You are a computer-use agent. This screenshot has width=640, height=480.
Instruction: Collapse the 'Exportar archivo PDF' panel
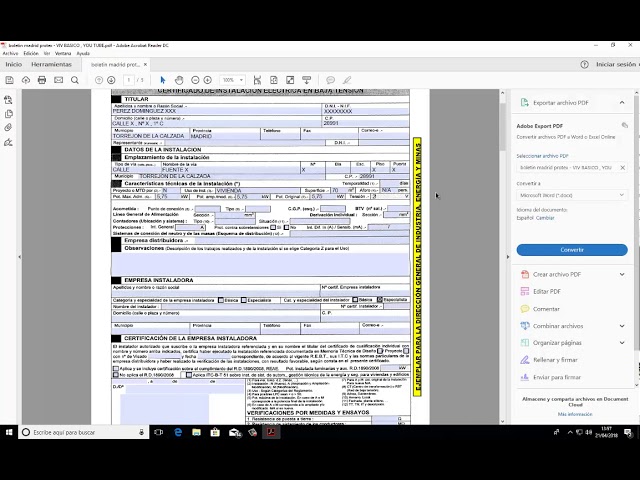tap(620, 102)
